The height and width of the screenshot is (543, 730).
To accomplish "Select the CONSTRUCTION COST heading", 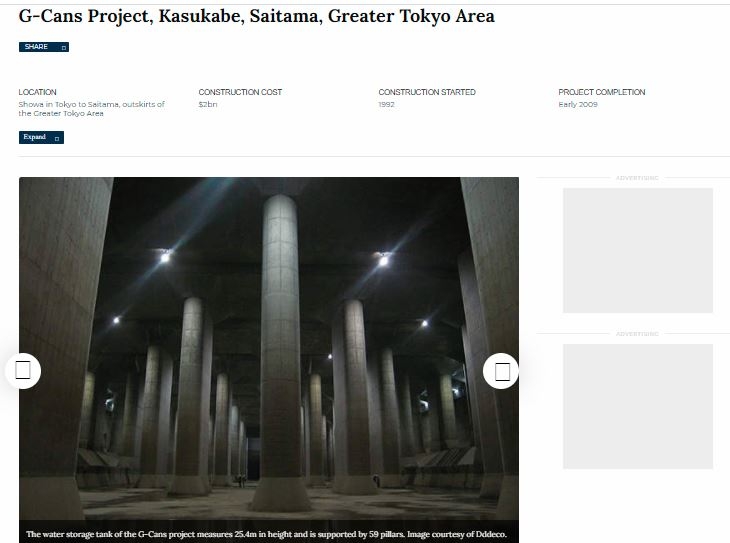I will tap(240, 92).
